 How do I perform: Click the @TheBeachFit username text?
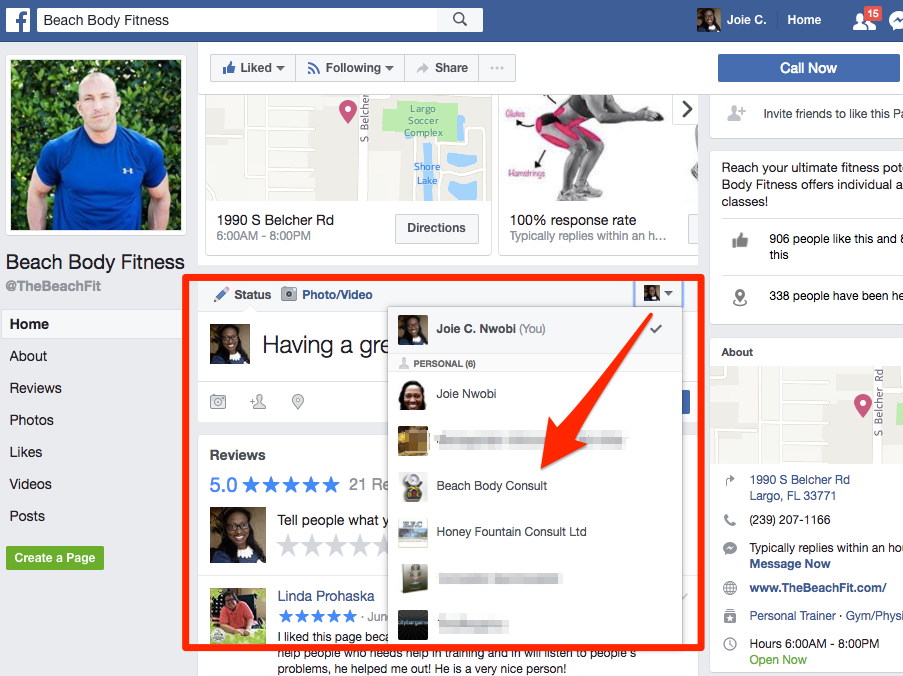[x=53, y=286]
